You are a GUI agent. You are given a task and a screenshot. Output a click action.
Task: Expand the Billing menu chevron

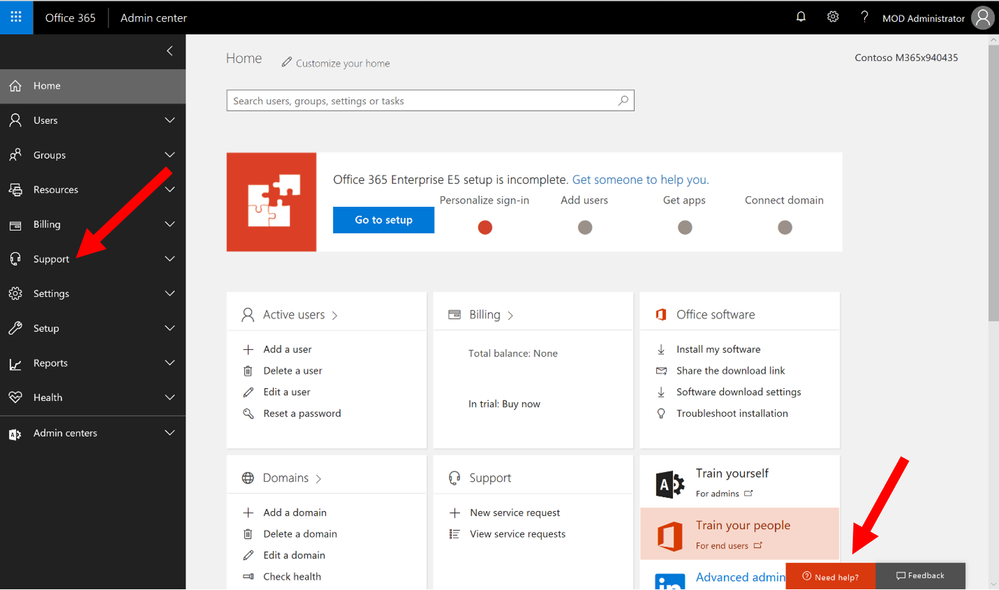click(169, 224)
